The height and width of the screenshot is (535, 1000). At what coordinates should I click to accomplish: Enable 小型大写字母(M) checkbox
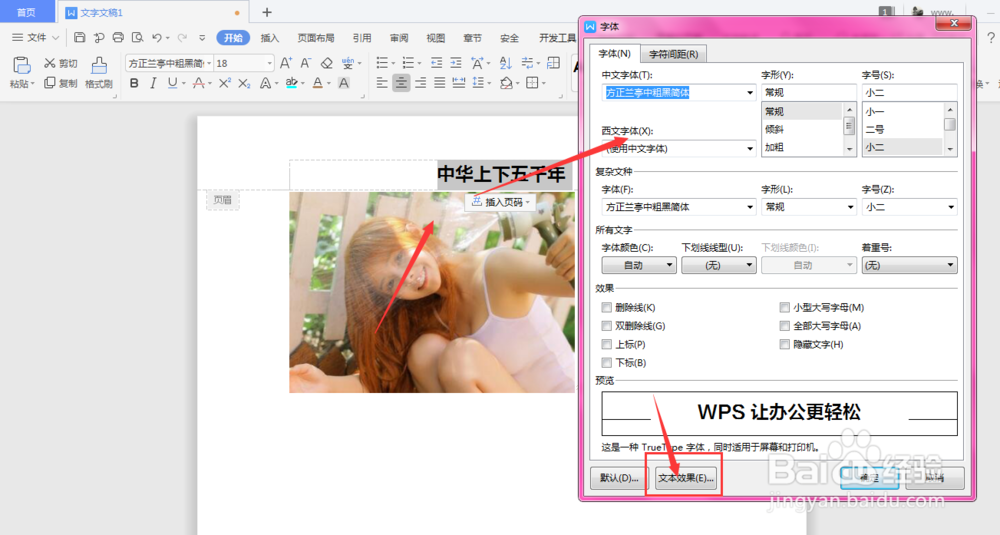(784, 307)
